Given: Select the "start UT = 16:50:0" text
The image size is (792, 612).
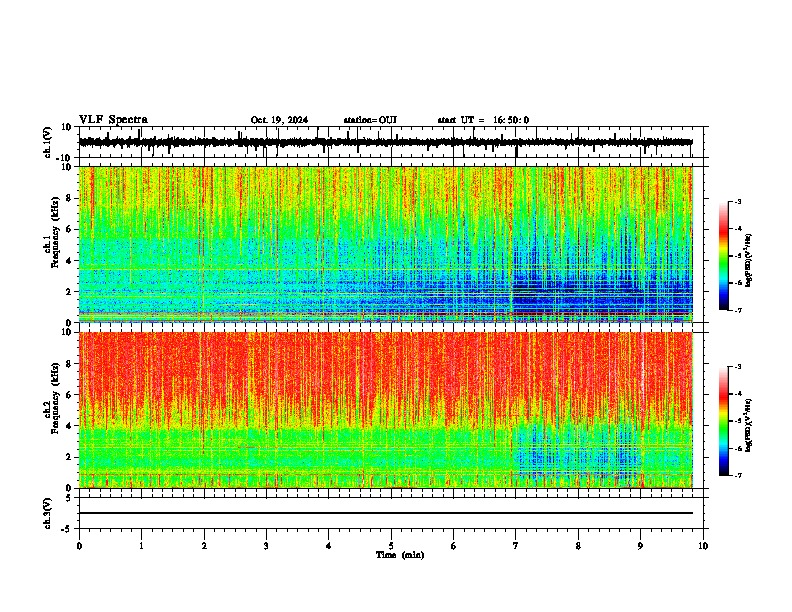Looking at the screenshot, I should pyautogui.click(x=483, y=120).
